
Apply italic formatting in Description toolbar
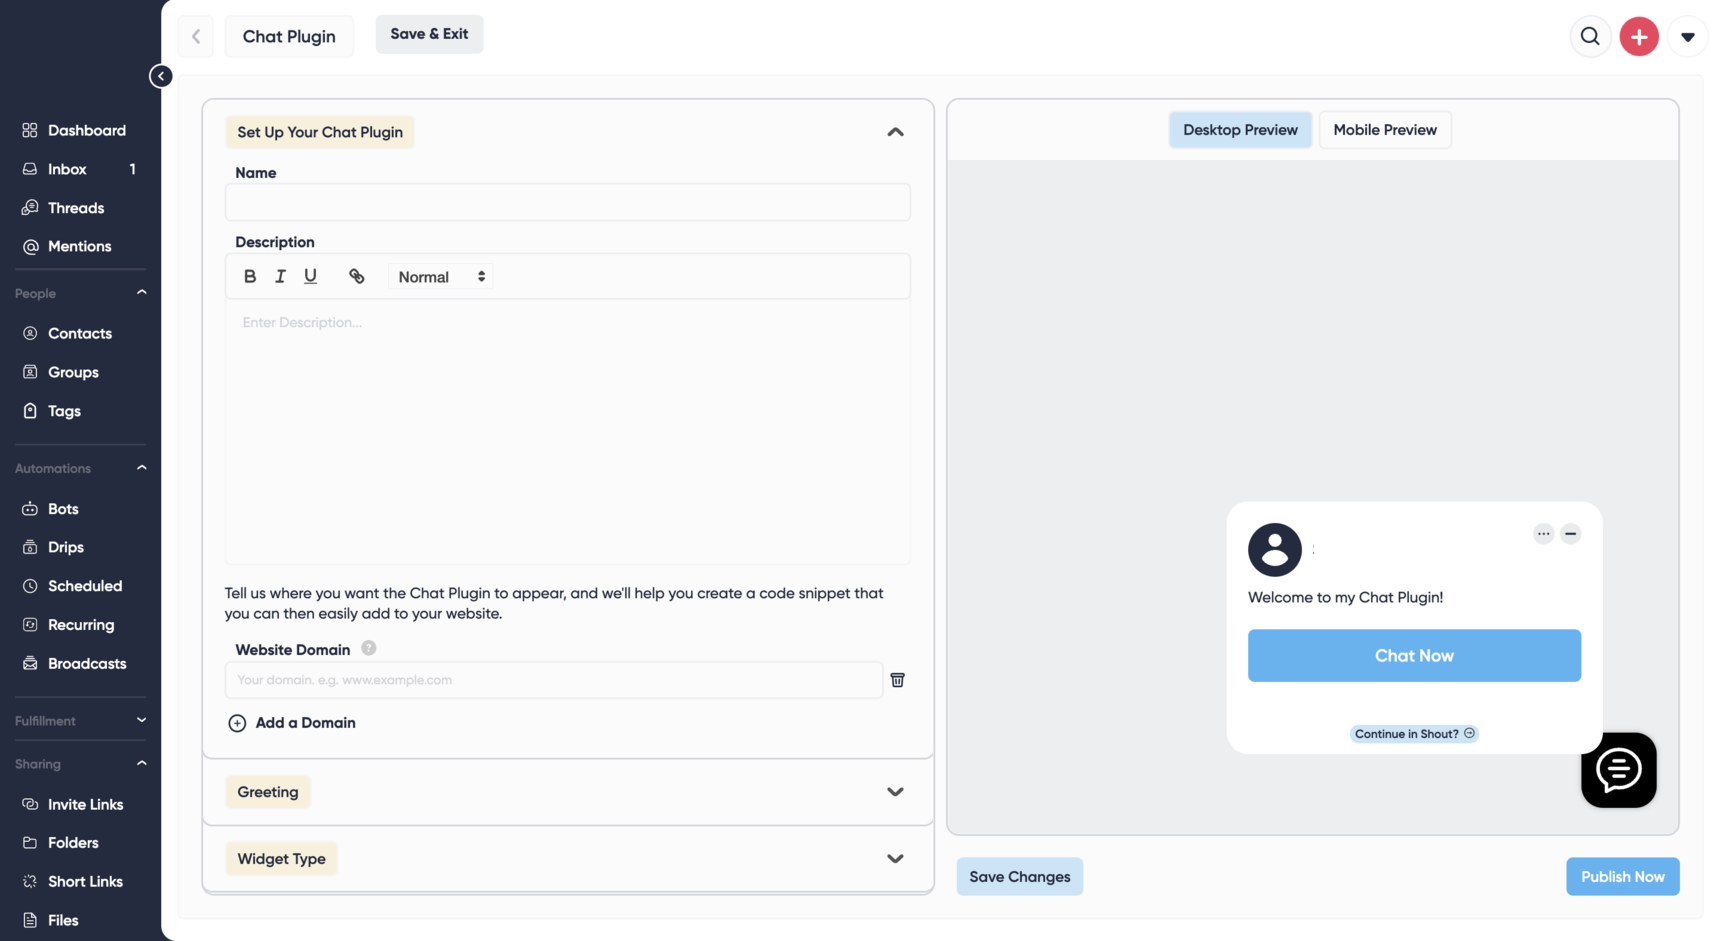280,277
